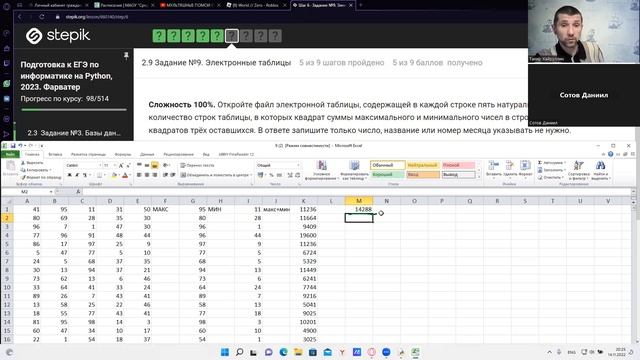
Task: Click the Cut (Вырезать) scissors button
Action: 31,163
